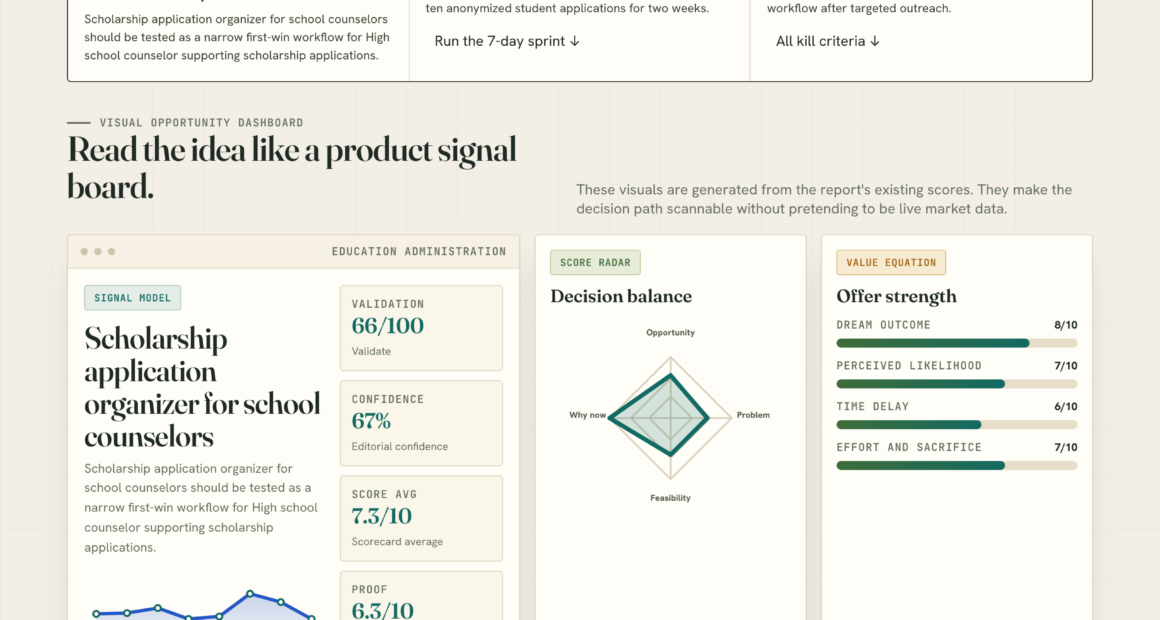Click the radar chart's green polygon
This screenshot has height=620, width=1160.
coord(661,416)
